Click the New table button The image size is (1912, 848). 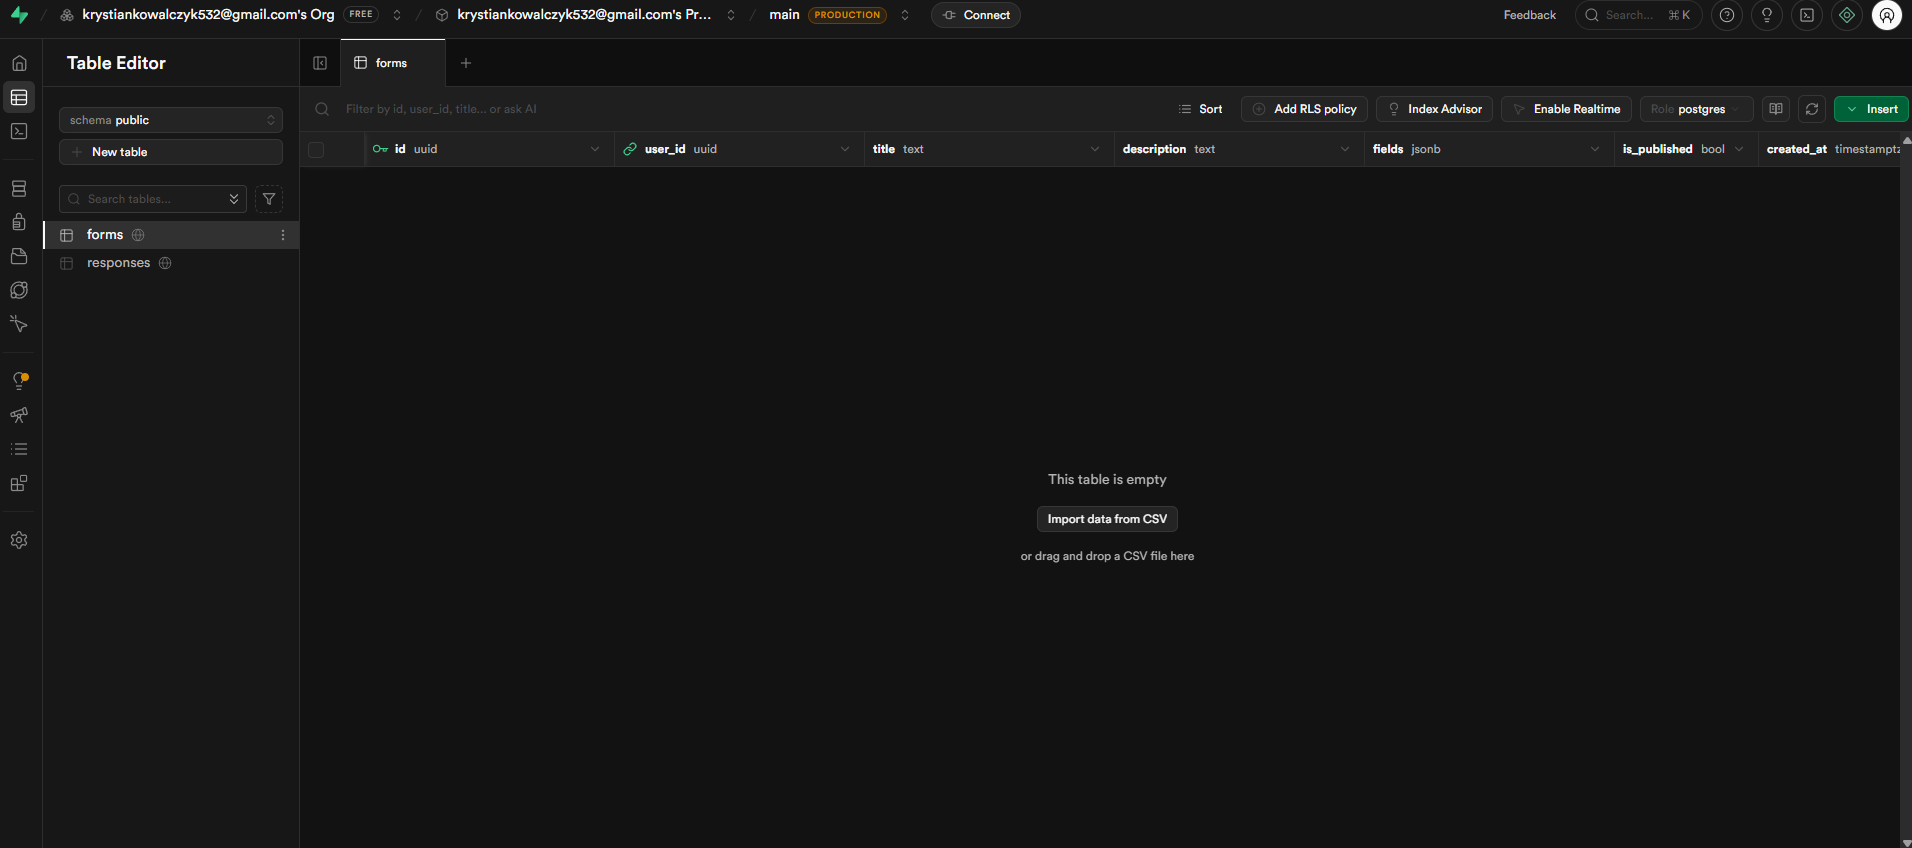pos(171,152)
